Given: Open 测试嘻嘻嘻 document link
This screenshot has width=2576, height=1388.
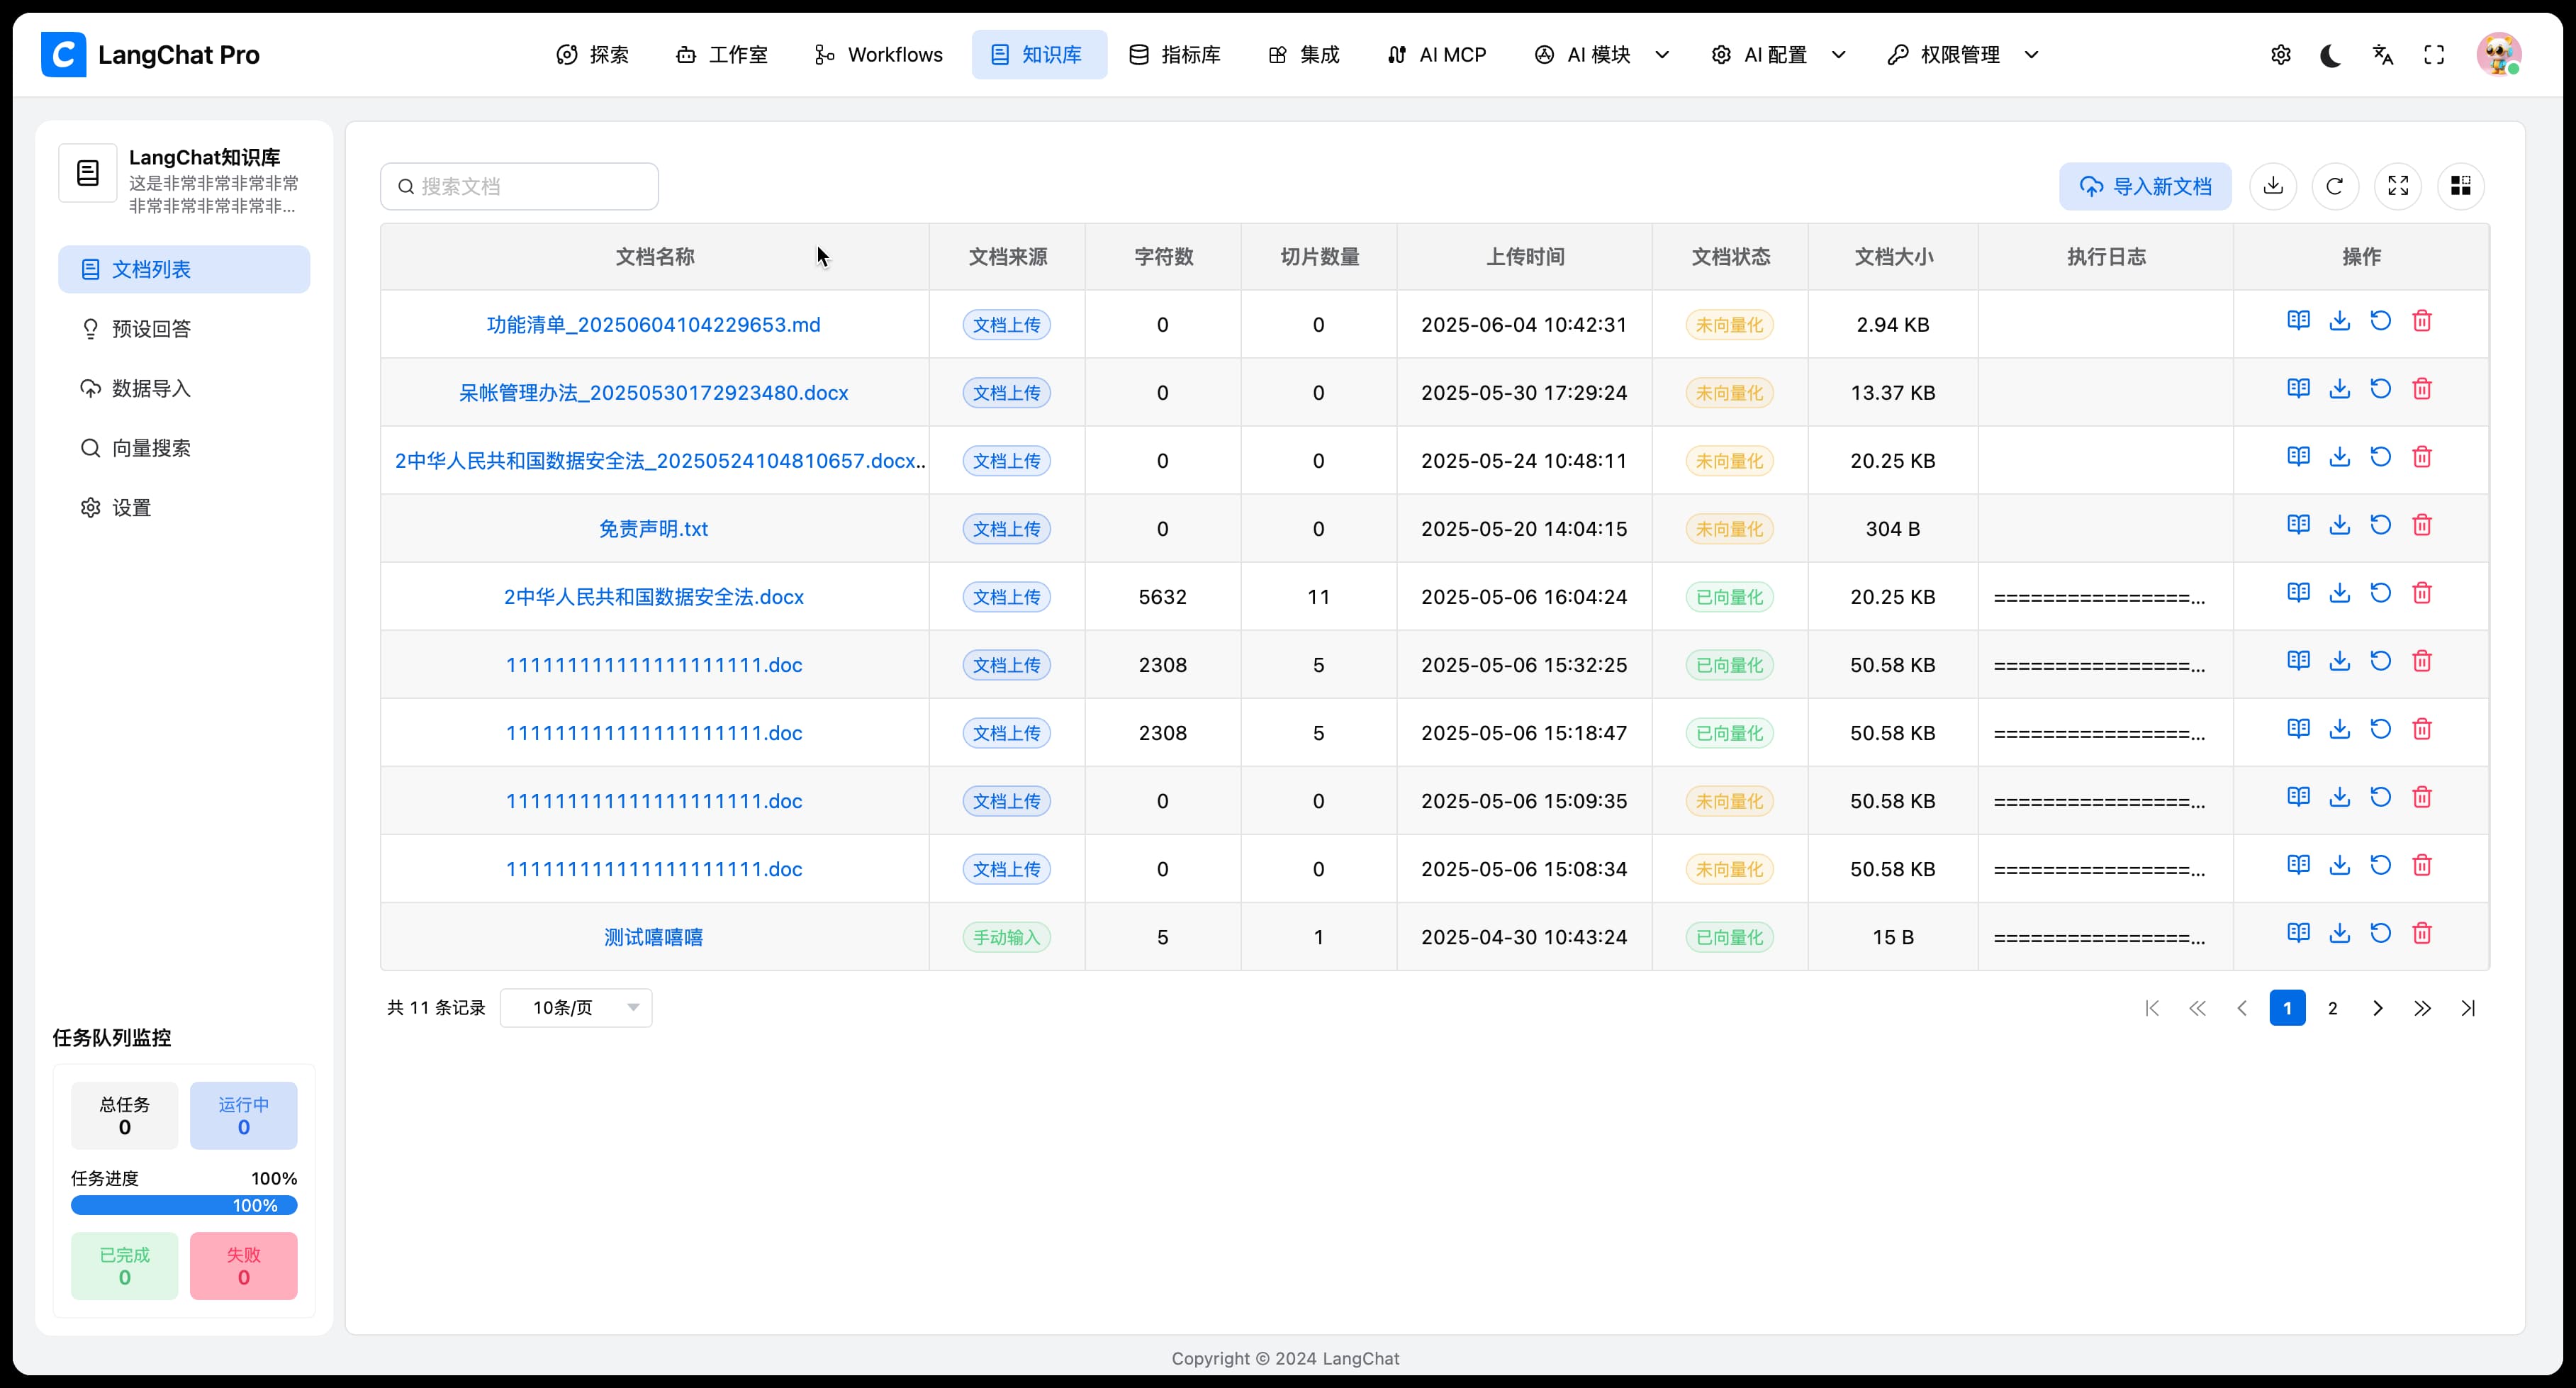Looking at the screenshot, I should pyautogui.click(x=653, y=937).
